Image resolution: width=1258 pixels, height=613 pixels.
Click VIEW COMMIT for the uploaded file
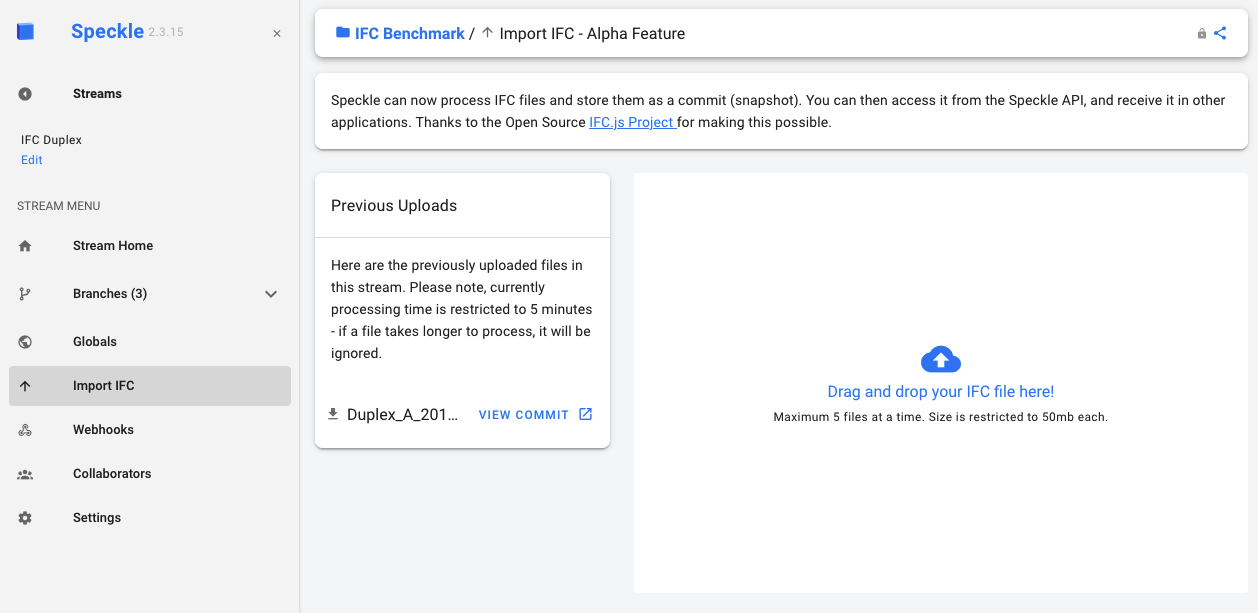point(524,413)
